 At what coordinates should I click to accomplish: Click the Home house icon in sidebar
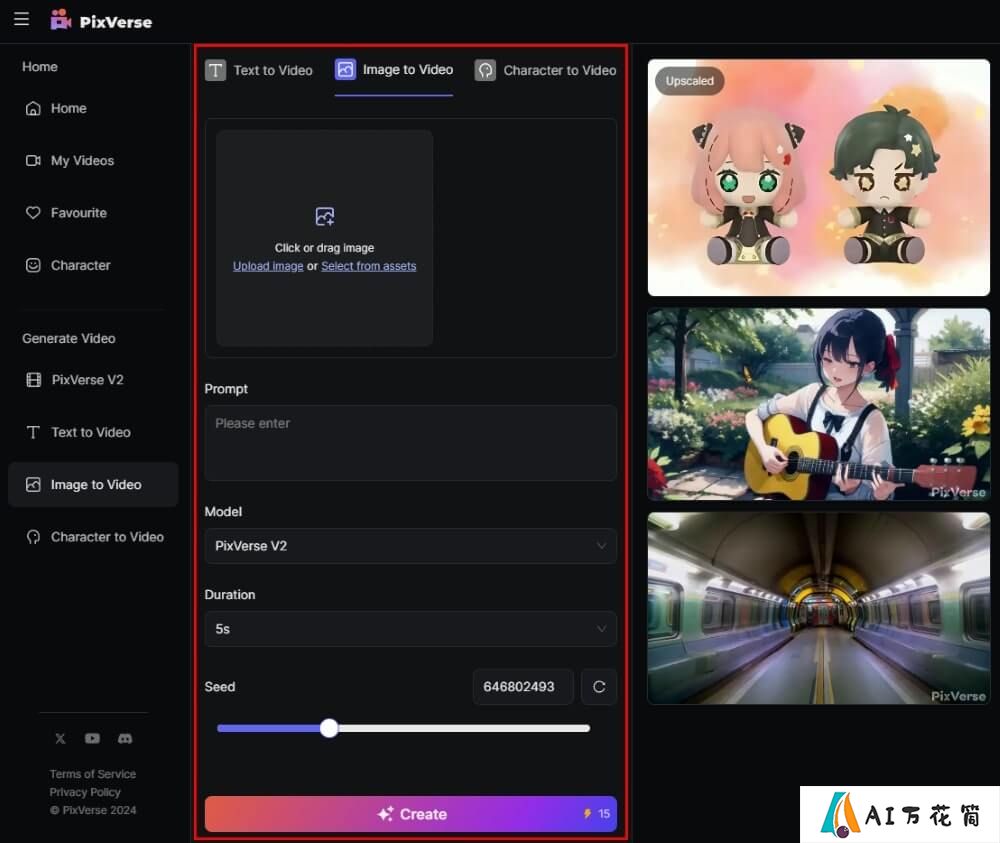tap(33, 108)
